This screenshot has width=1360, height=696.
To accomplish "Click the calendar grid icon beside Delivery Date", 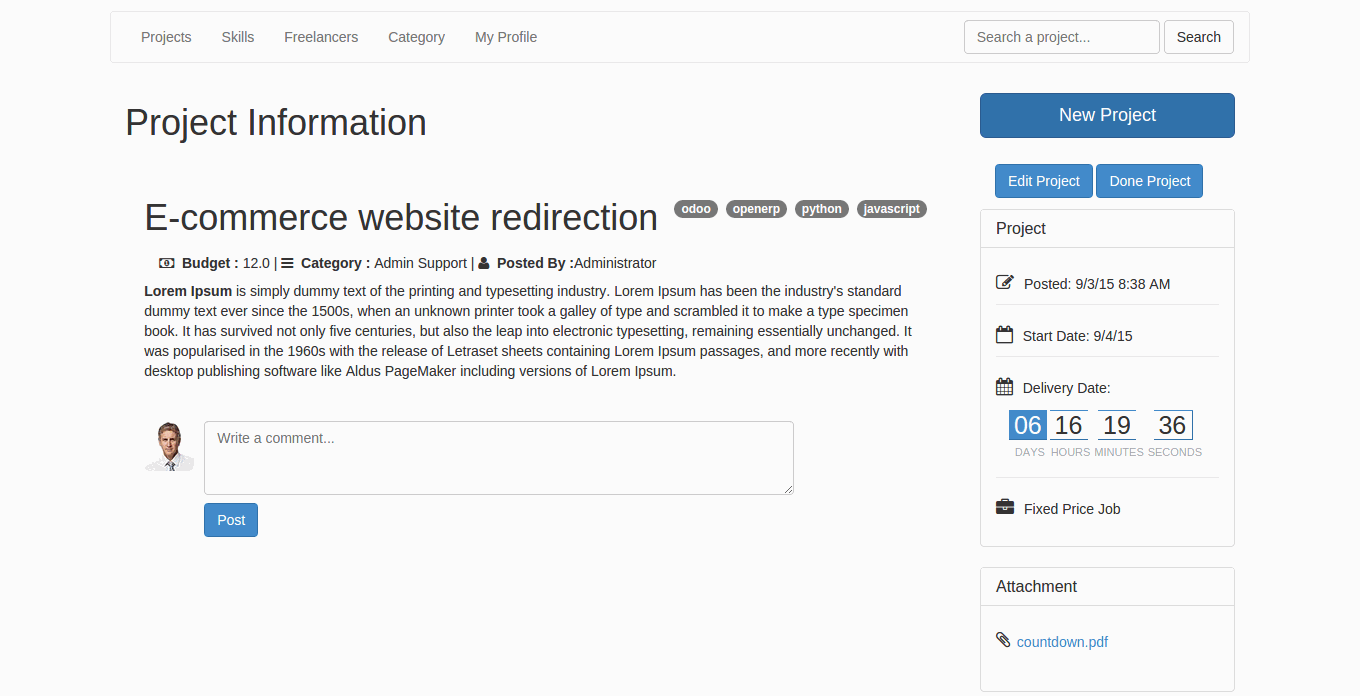I will (1005, 386).
